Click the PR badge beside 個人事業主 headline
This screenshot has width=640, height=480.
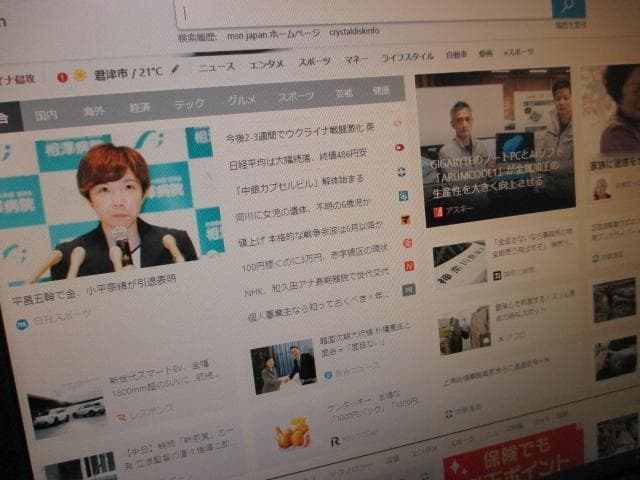(408, 290)
